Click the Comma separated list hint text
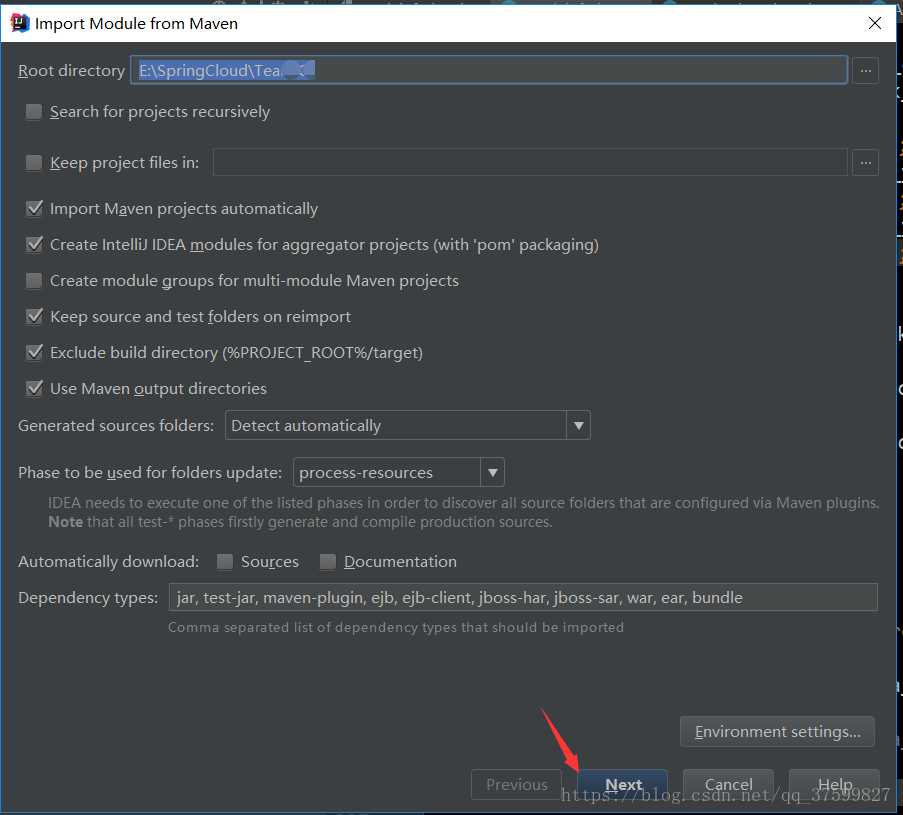The width and height of the screenshot is (903, 815). tap(396, 627)
